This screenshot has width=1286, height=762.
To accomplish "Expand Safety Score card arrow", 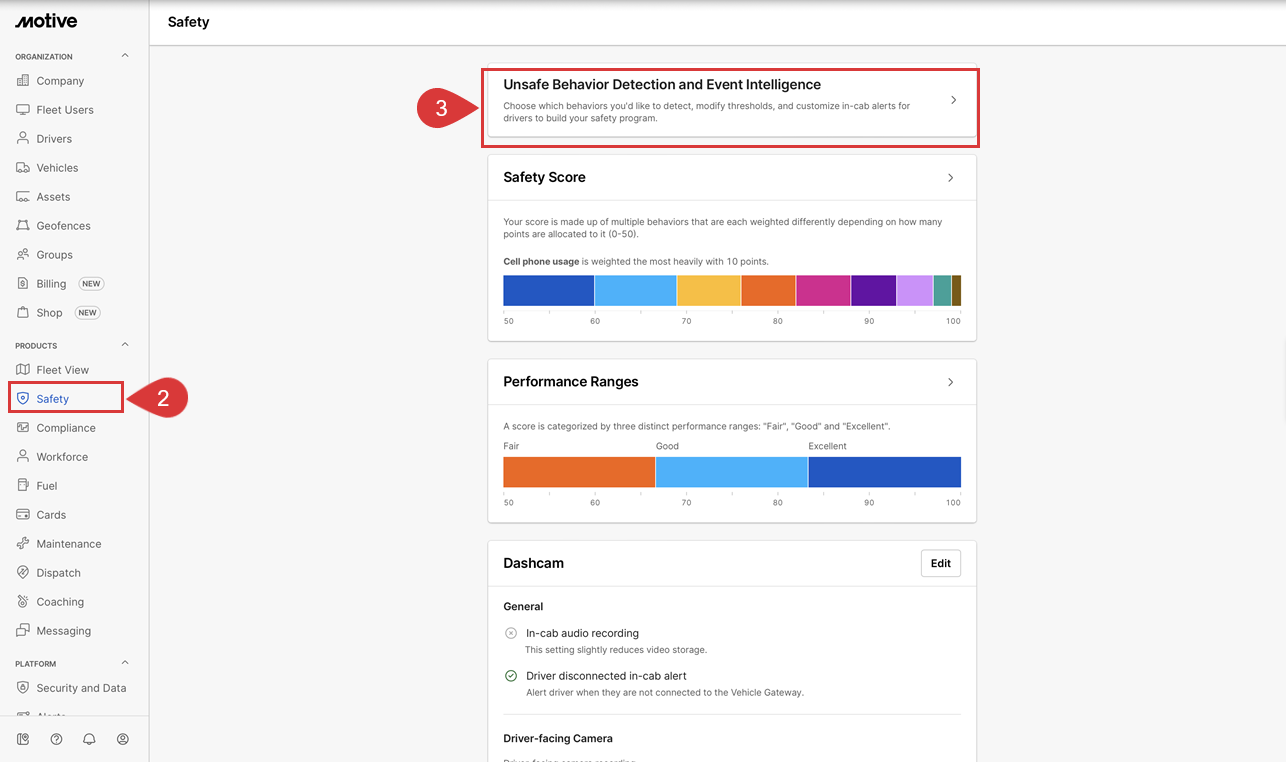I will (950, 178).
